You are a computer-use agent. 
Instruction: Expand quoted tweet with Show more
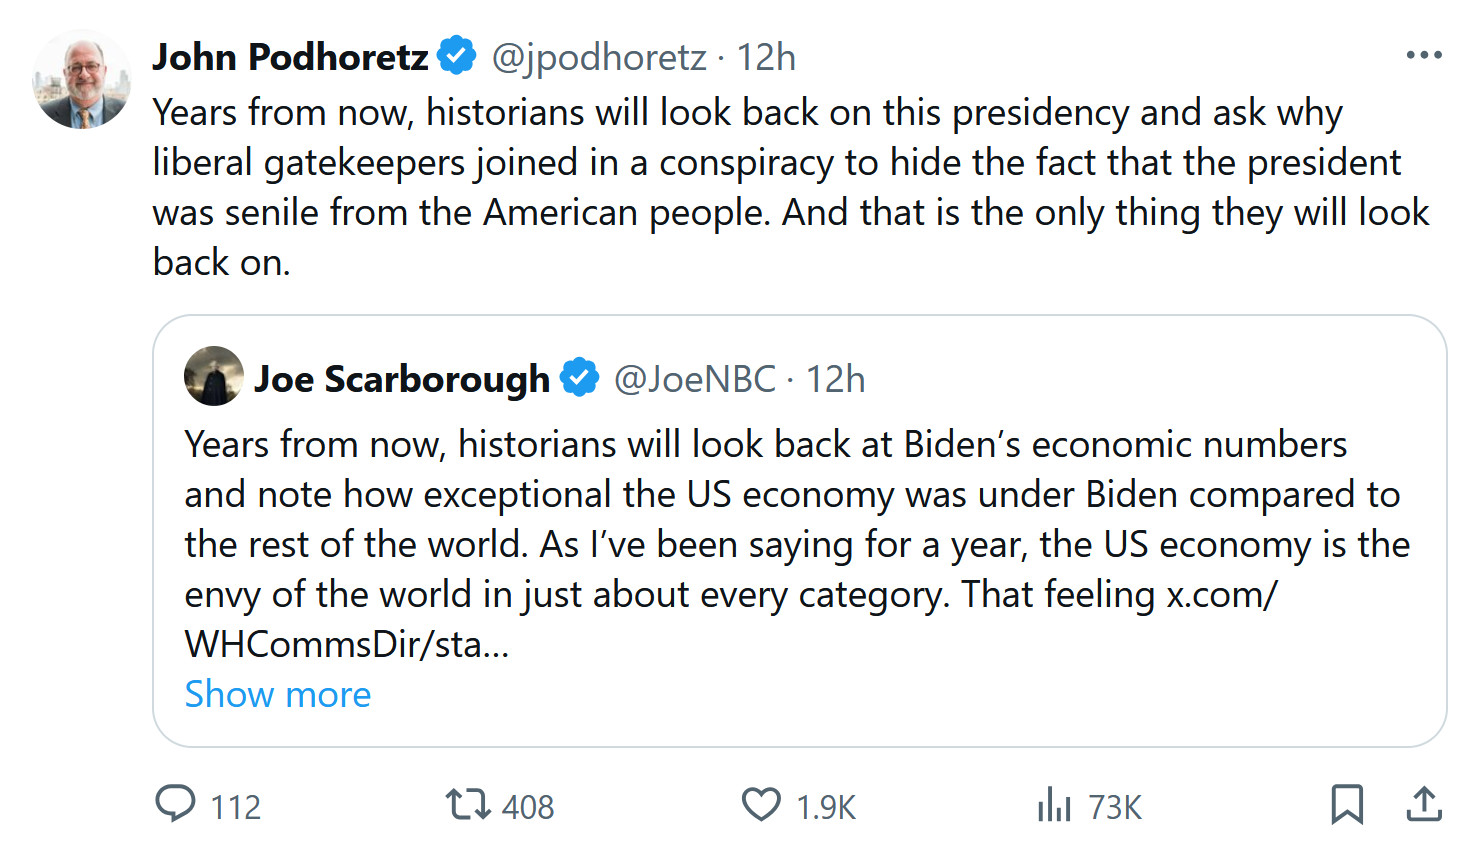(278, 694)
